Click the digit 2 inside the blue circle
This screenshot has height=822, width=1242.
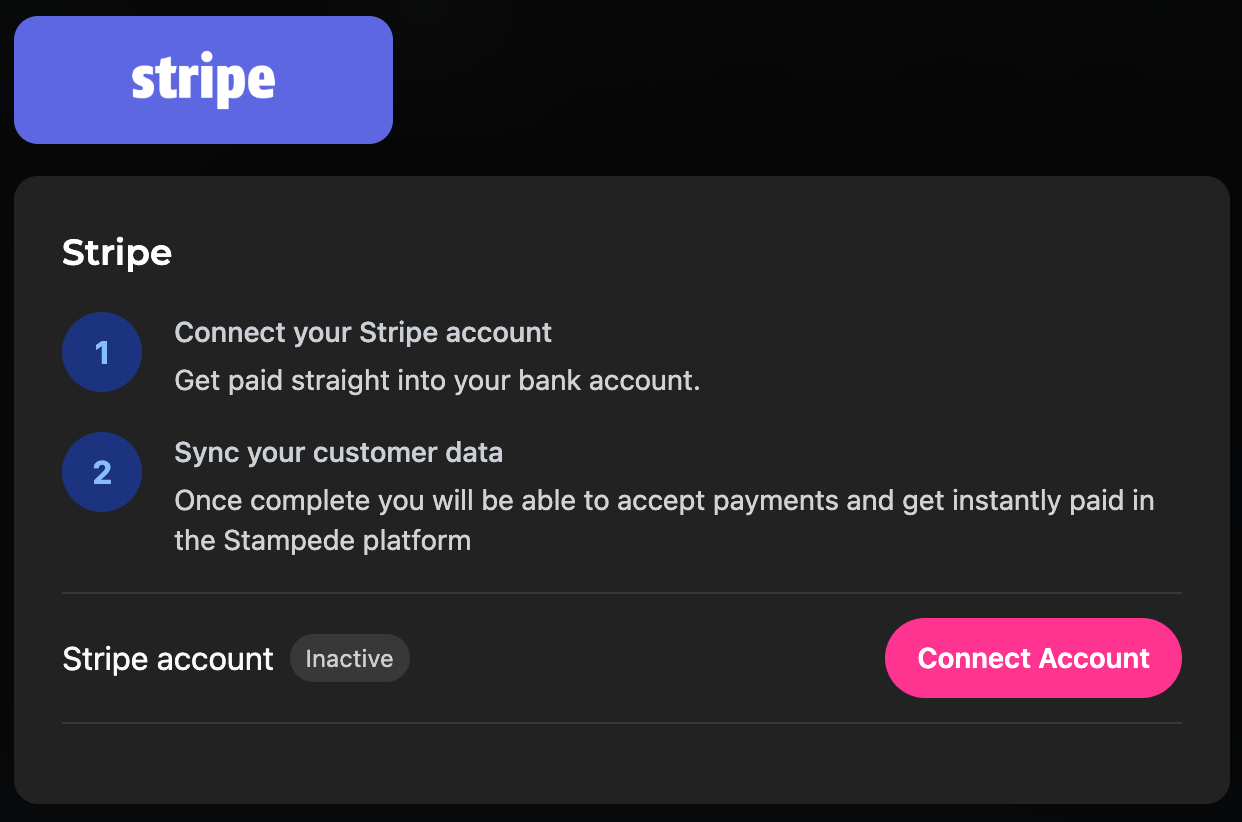[x=102, y=473]
